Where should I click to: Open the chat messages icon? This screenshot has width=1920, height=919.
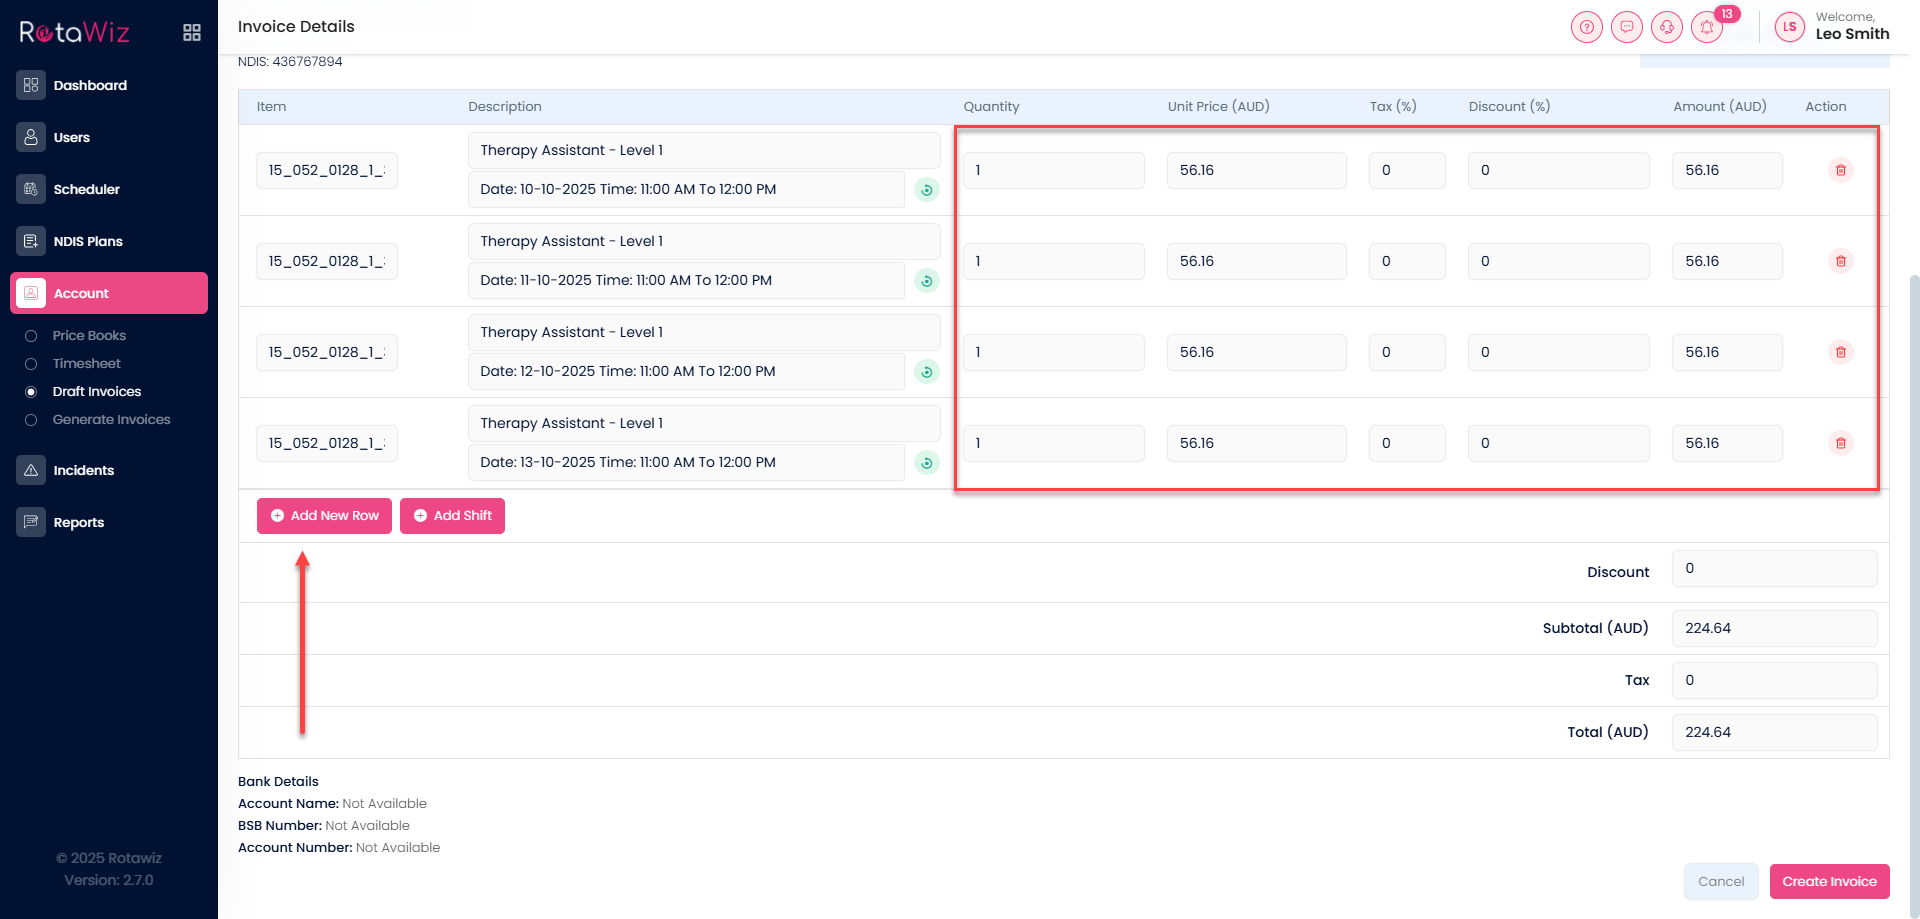tap(1626, 27)
